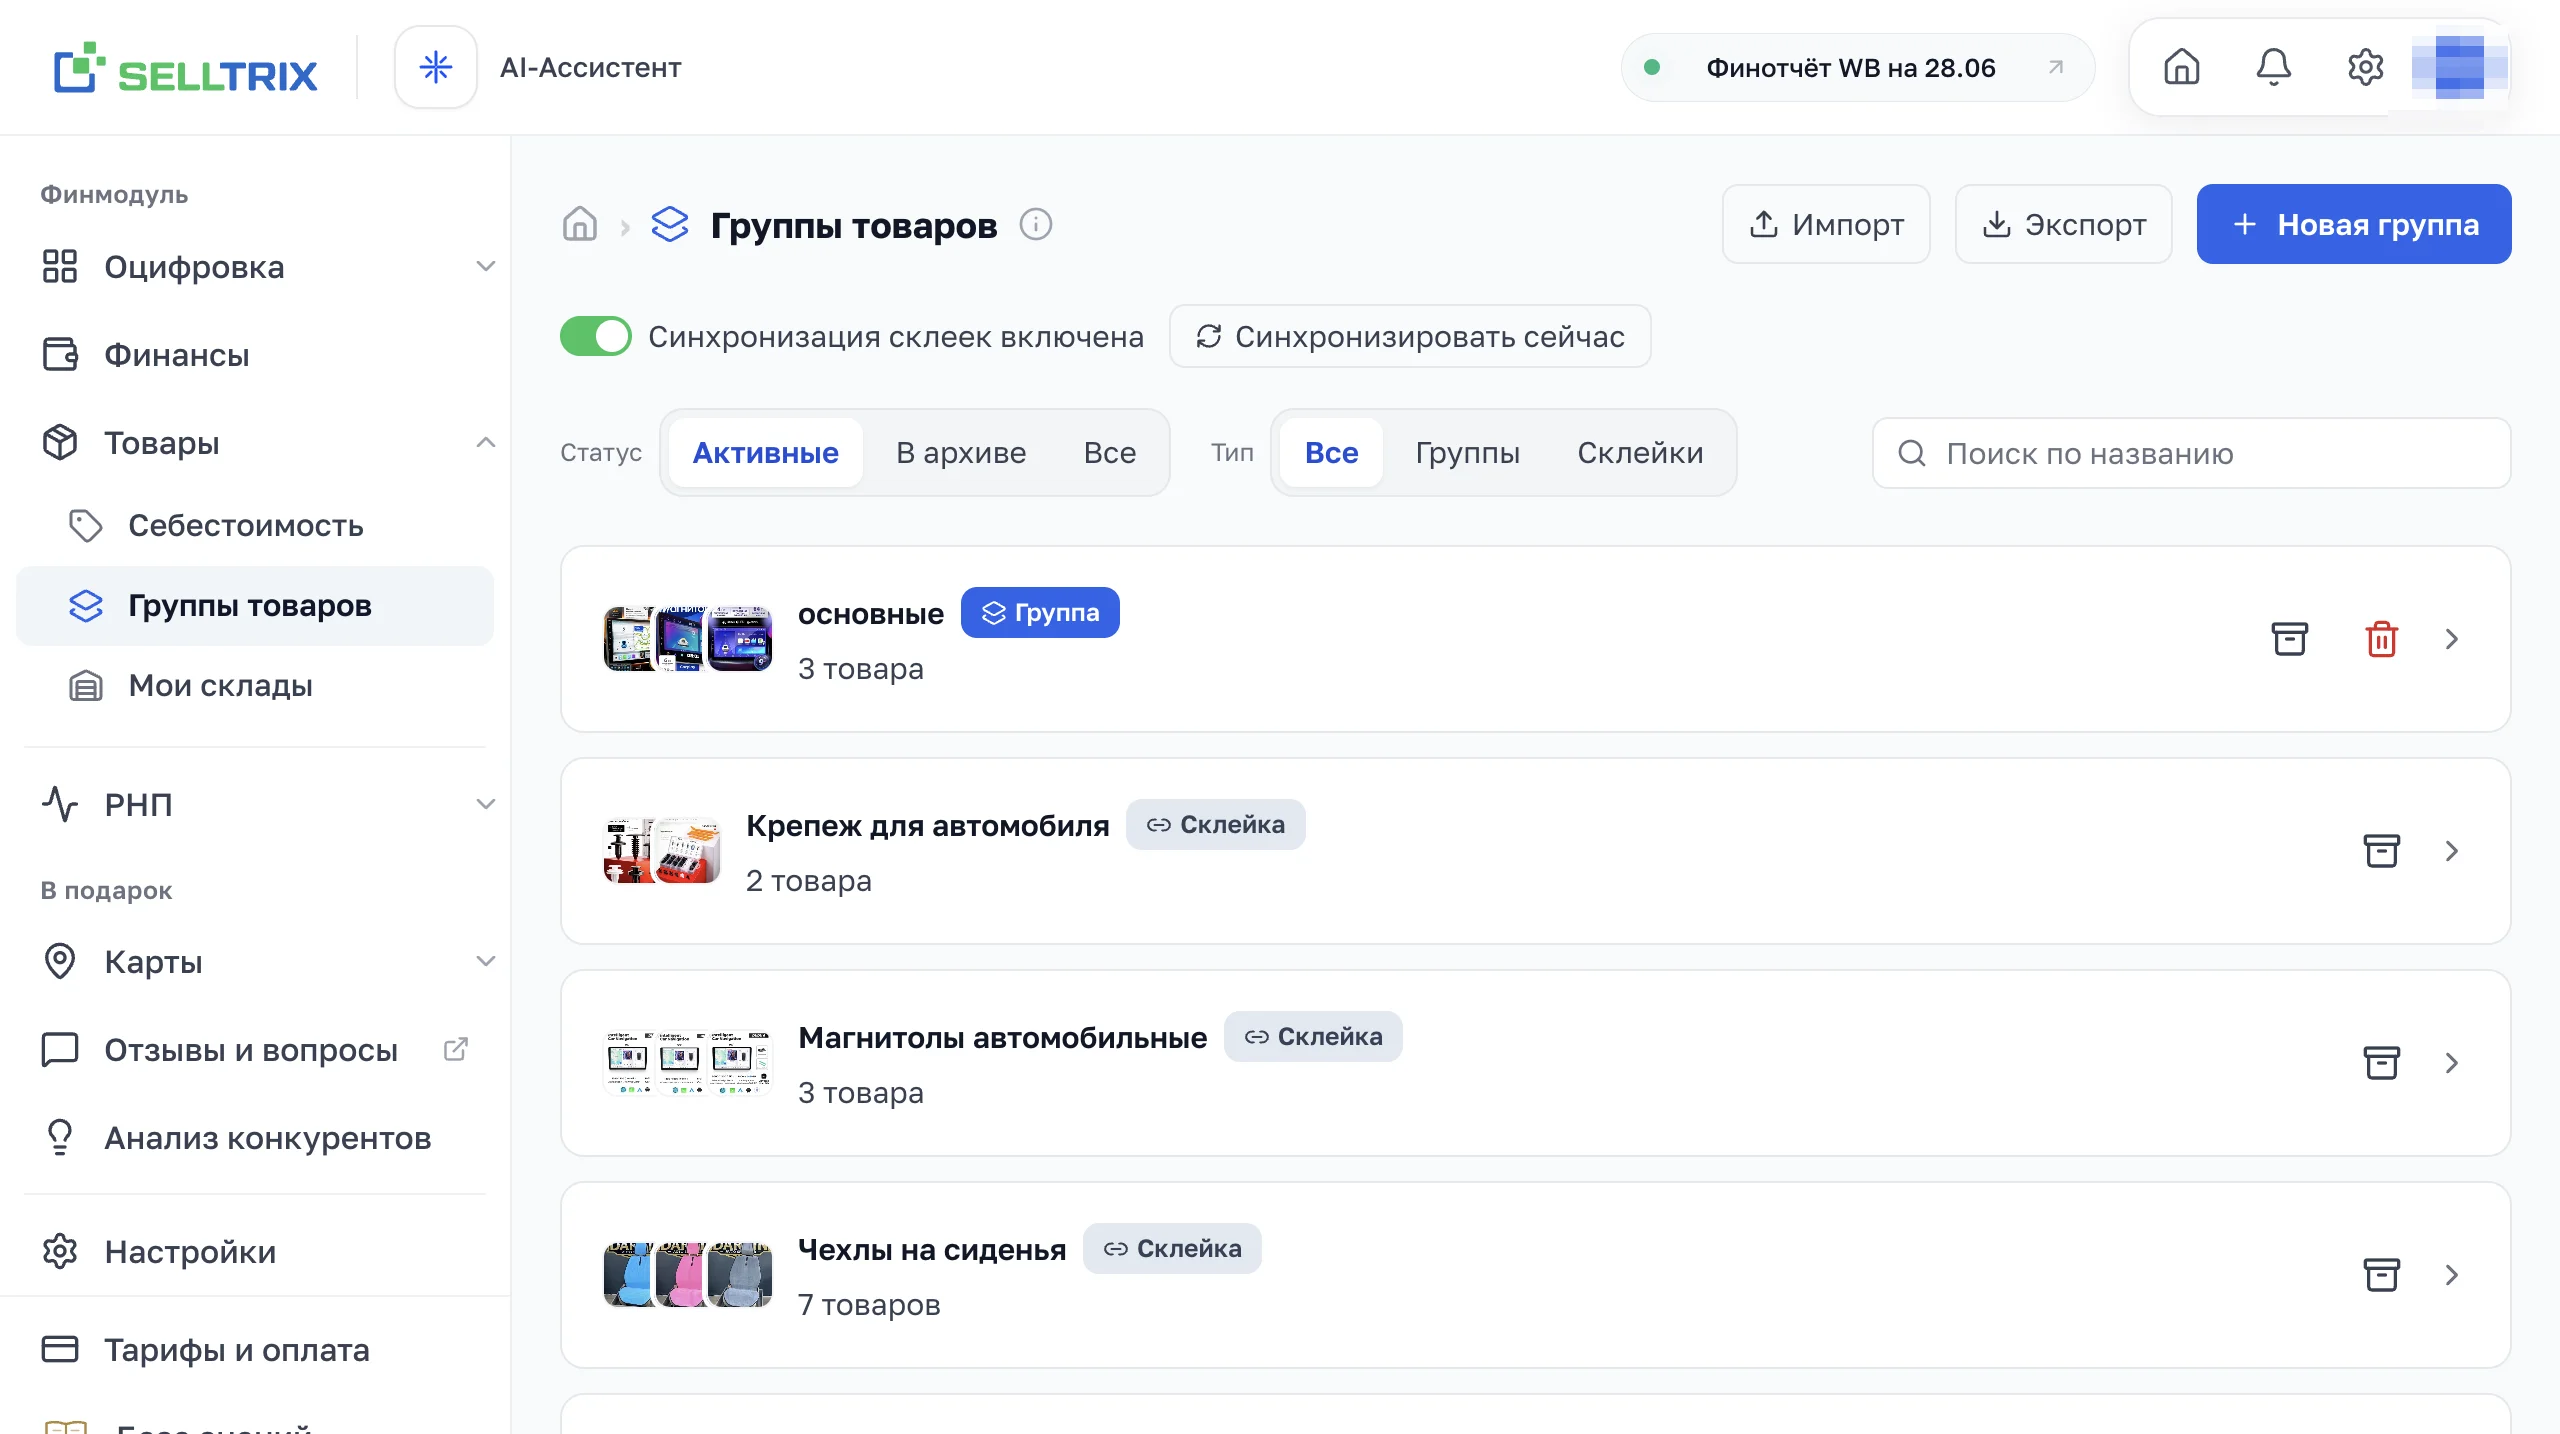
Task: Click Склейка badge on Магнитолы автомобильные
Action: pos(1313,1036)
